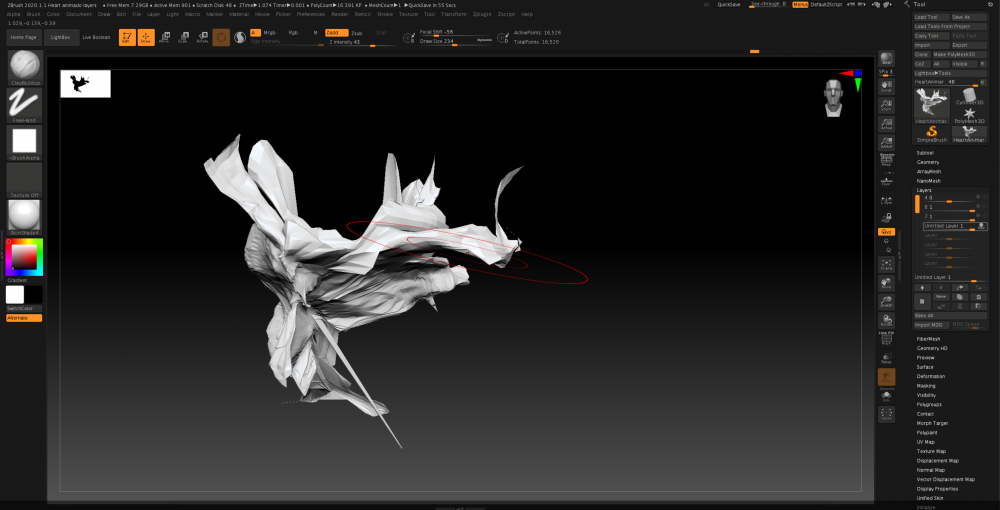Image resolution: width=1000 pixels, height=510 pixels.
Task: Activate the Edit mode button
Action: (x=127, y=38)
